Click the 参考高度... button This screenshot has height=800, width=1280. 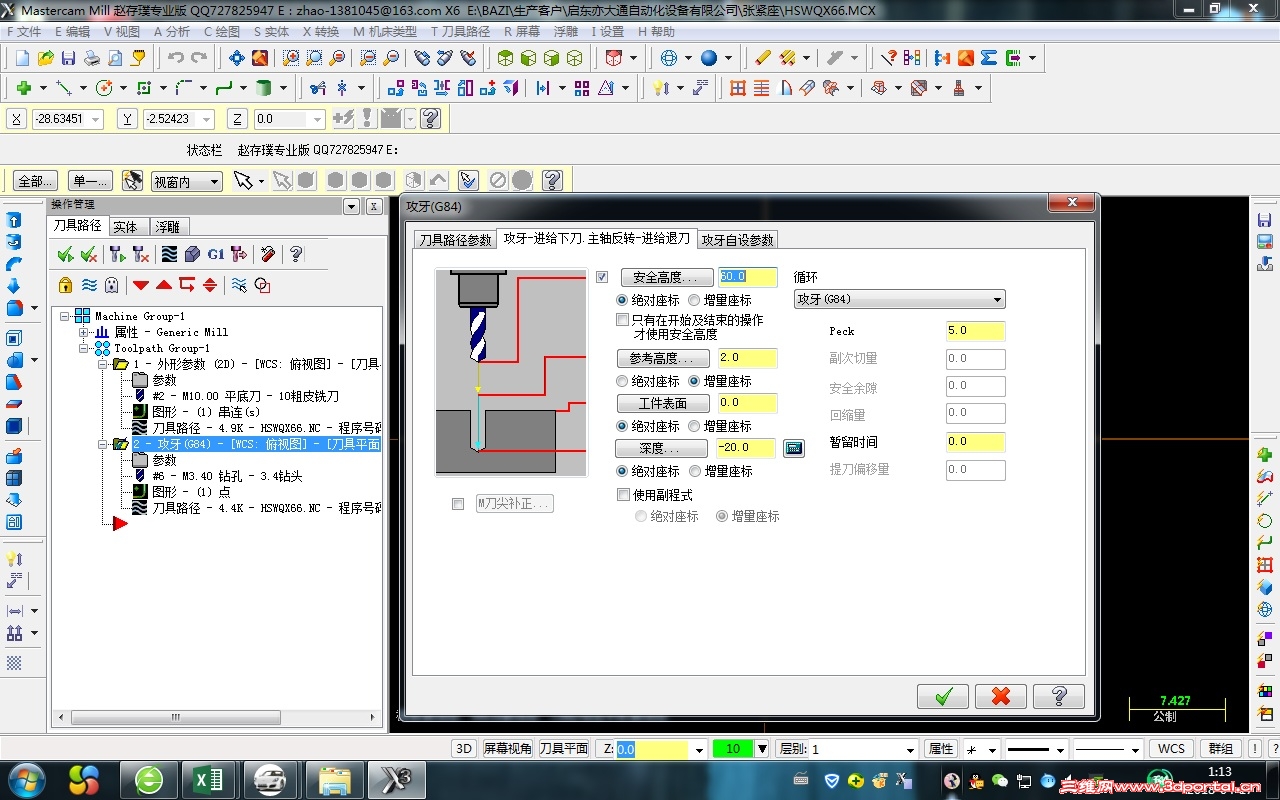[x=663, y=358]
